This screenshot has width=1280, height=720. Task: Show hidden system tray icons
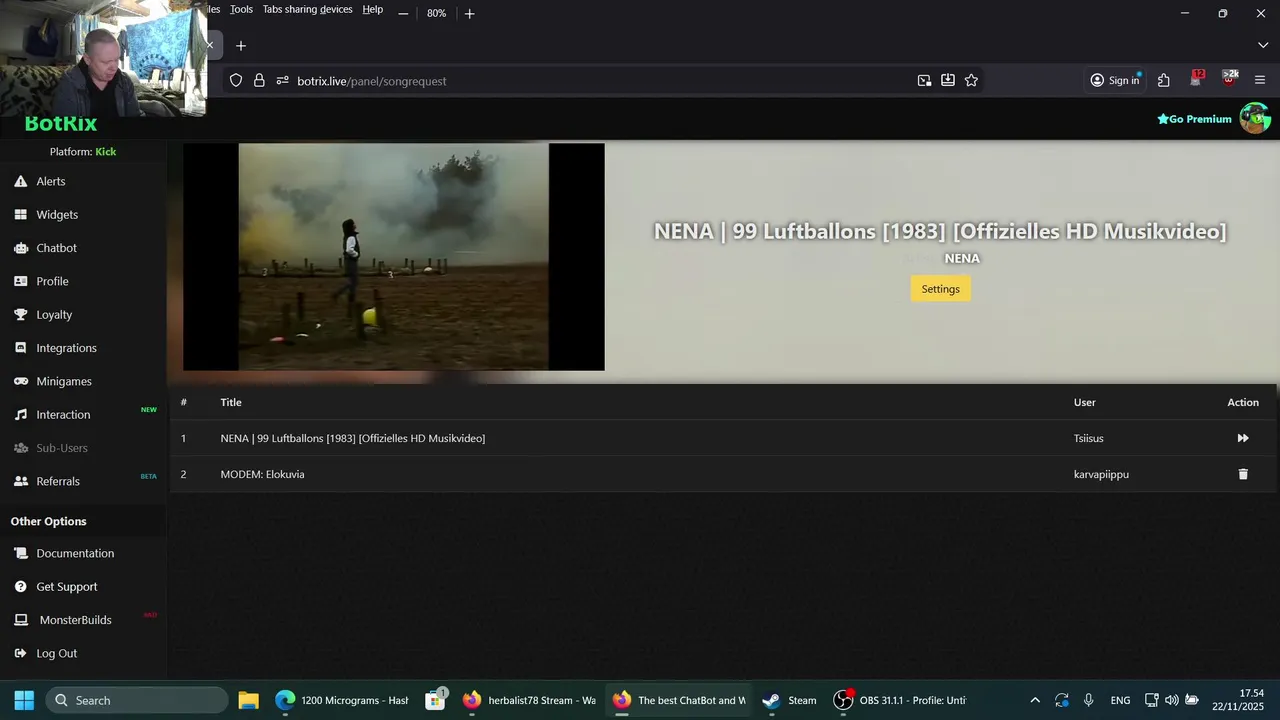tap(1035, 700)
